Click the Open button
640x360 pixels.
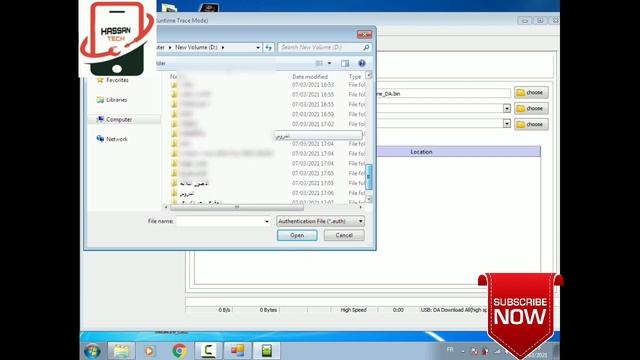click(x=297, y=236)
